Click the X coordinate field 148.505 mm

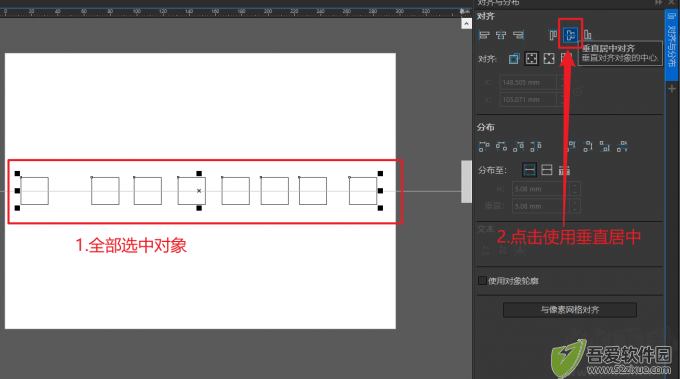(528, 82)
